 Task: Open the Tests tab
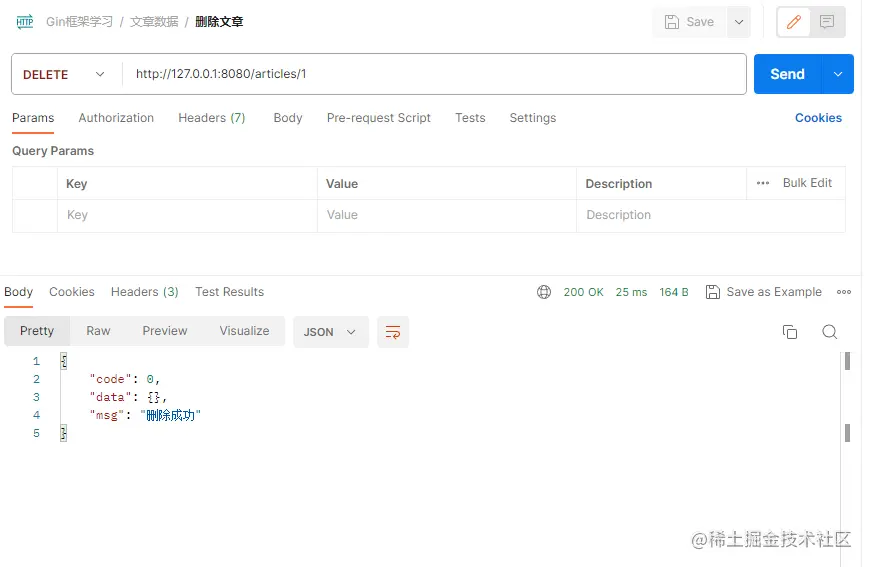coord(470,118)
